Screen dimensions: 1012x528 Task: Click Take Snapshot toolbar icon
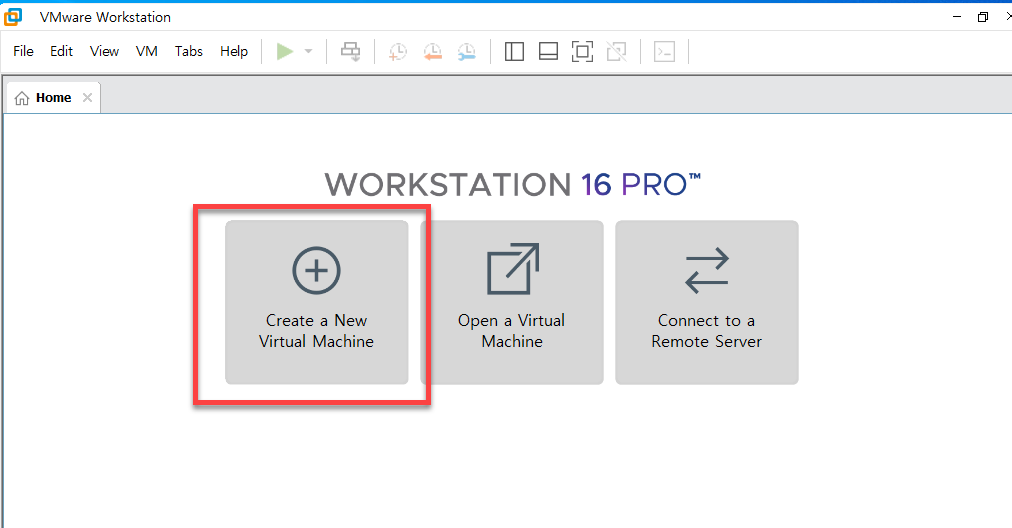click(398, 52)
